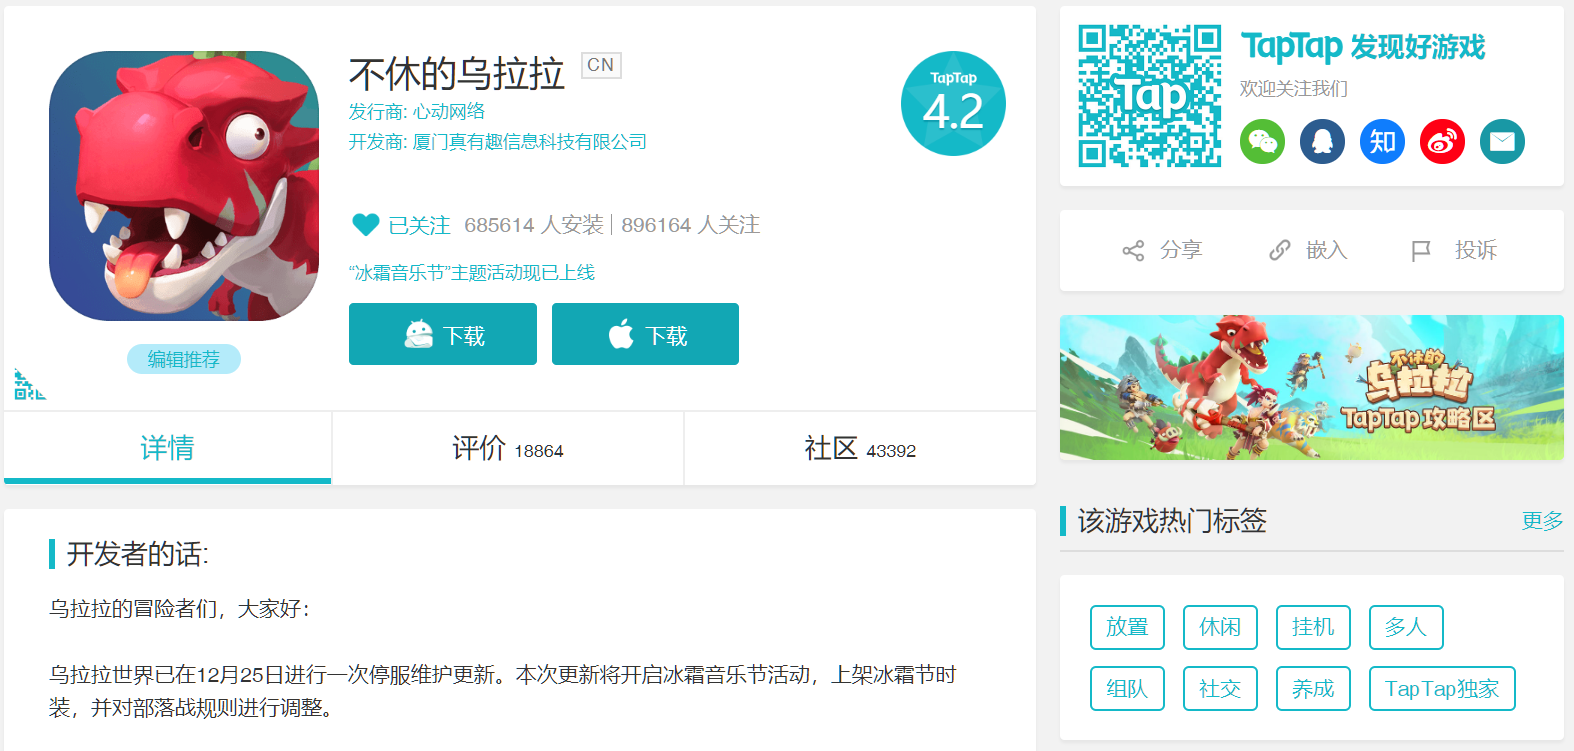
Task: Click the CN region label
Action: point(601,65)
